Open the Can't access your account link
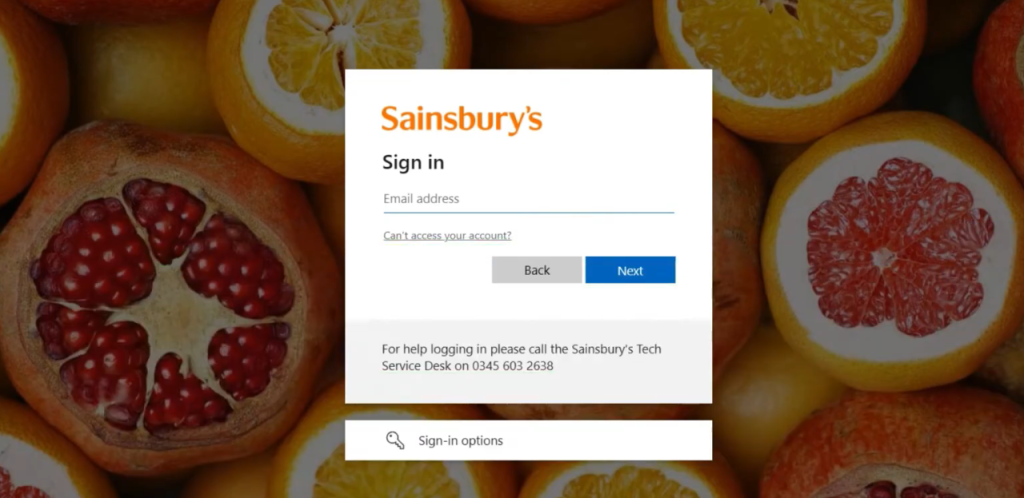The height and width of the screenshot is (502, 1024). click(447, 236)
